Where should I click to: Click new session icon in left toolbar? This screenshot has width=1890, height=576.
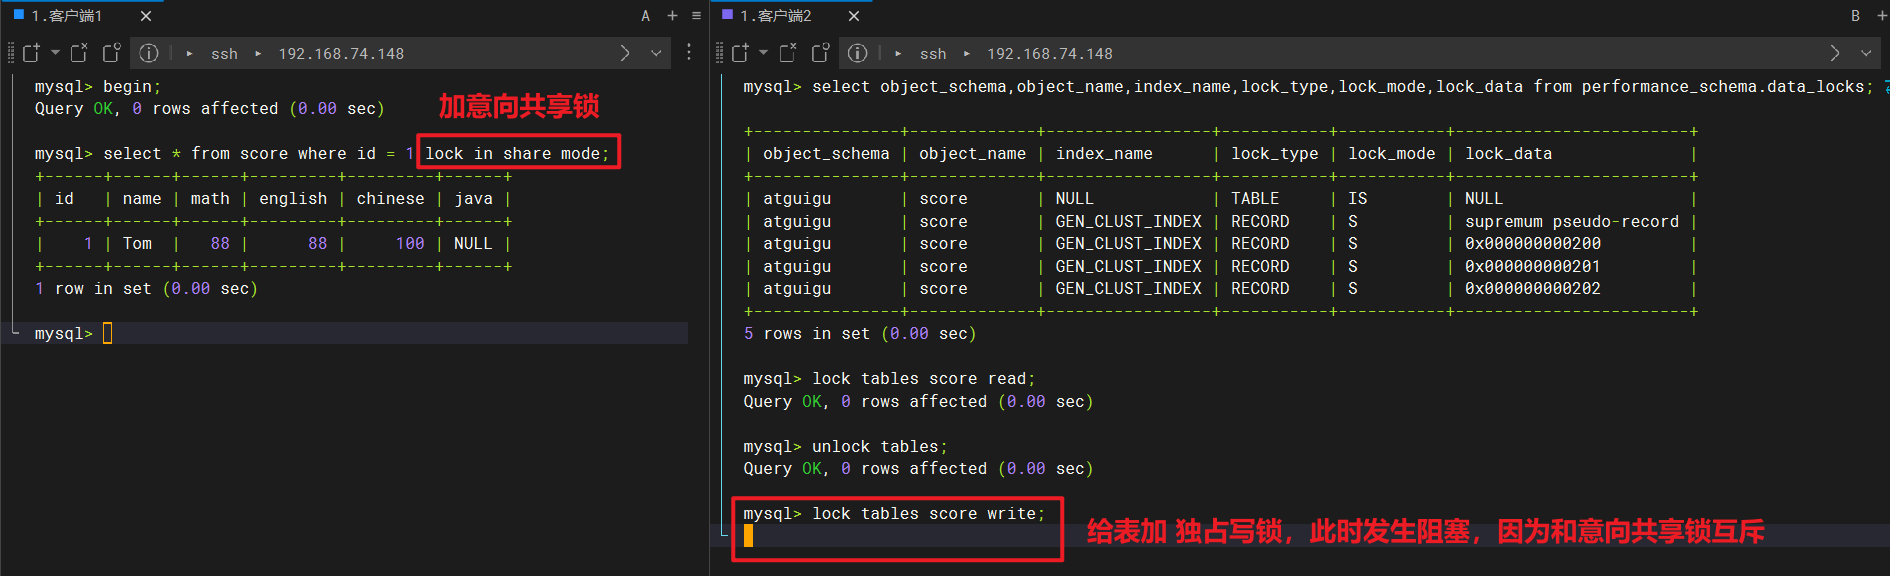(31, 53)
